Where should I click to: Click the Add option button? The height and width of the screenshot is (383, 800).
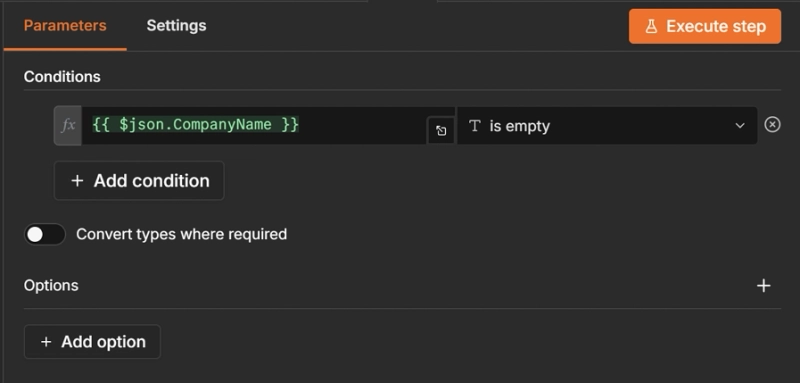pos(92,342)
